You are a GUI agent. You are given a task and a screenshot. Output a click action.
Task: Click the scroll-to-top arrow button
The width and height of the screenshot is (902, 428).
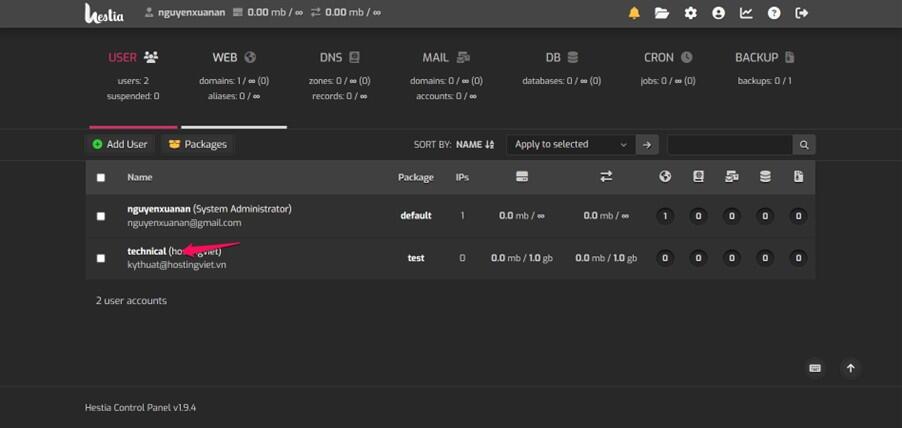(851, 368)
